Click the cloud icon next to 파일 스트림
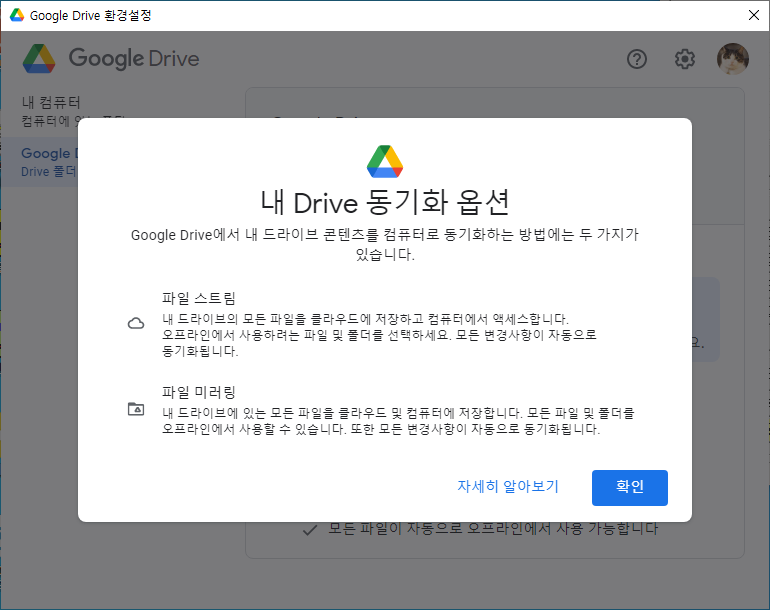Viewport: 770px width, 610px height. pos(136,323)
